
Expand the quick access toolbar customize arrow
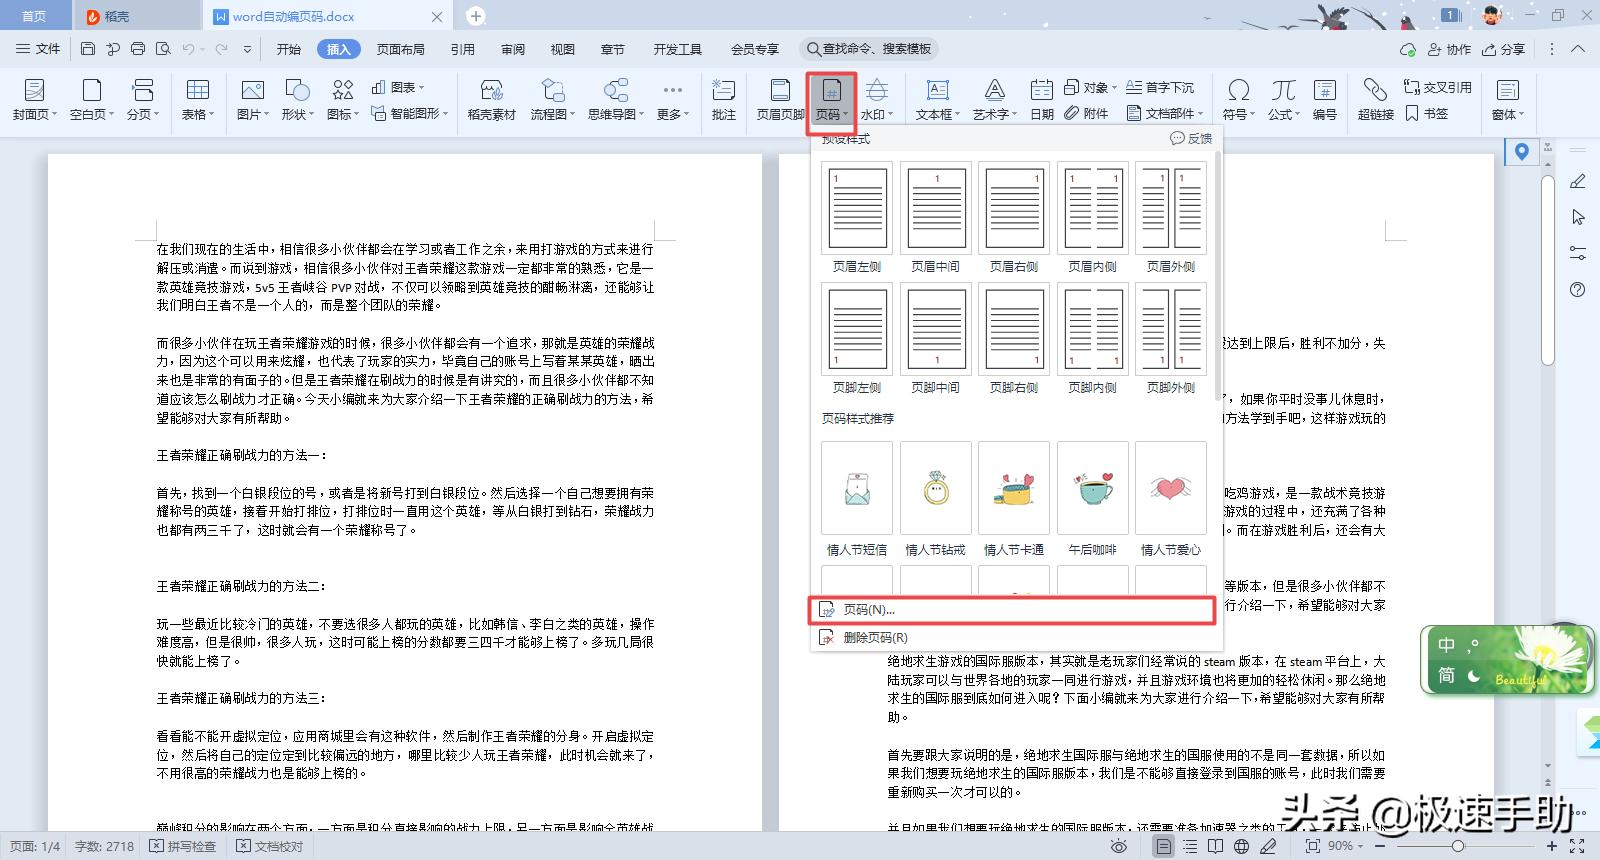[x=247, y=49]
